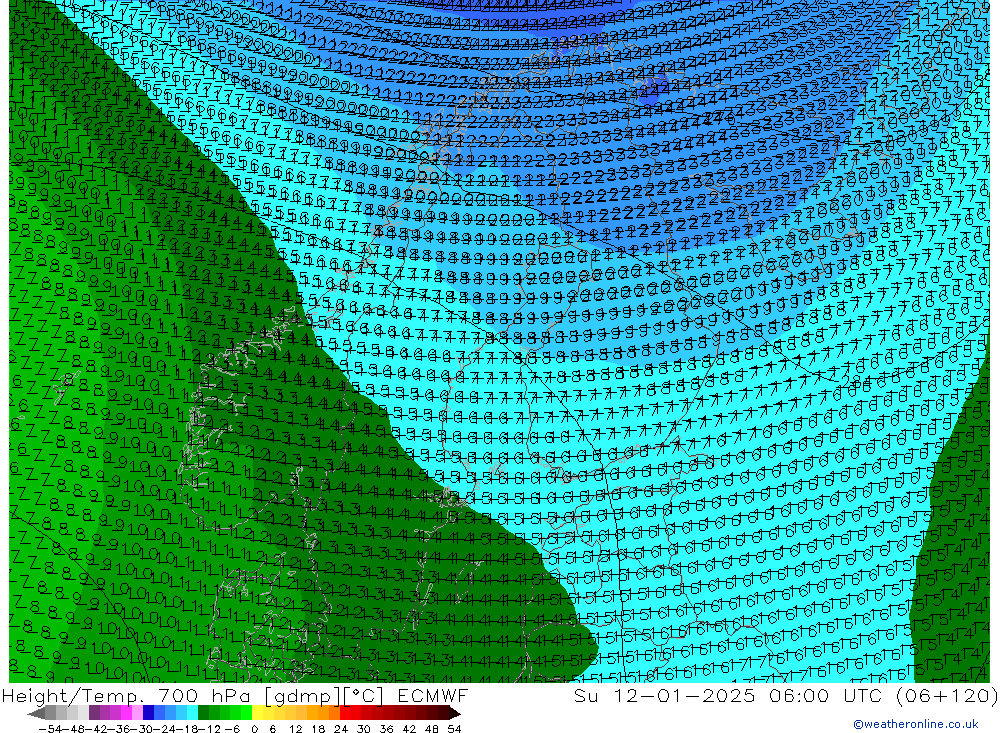
Task: Click the '[gdmp]' unit label
Action: click(303, 695)
